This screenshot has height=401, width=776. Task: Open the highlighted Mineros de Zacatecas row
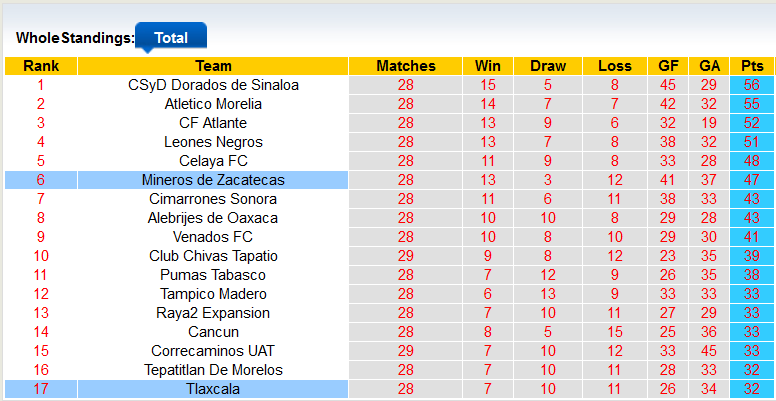tap(213, 180)
